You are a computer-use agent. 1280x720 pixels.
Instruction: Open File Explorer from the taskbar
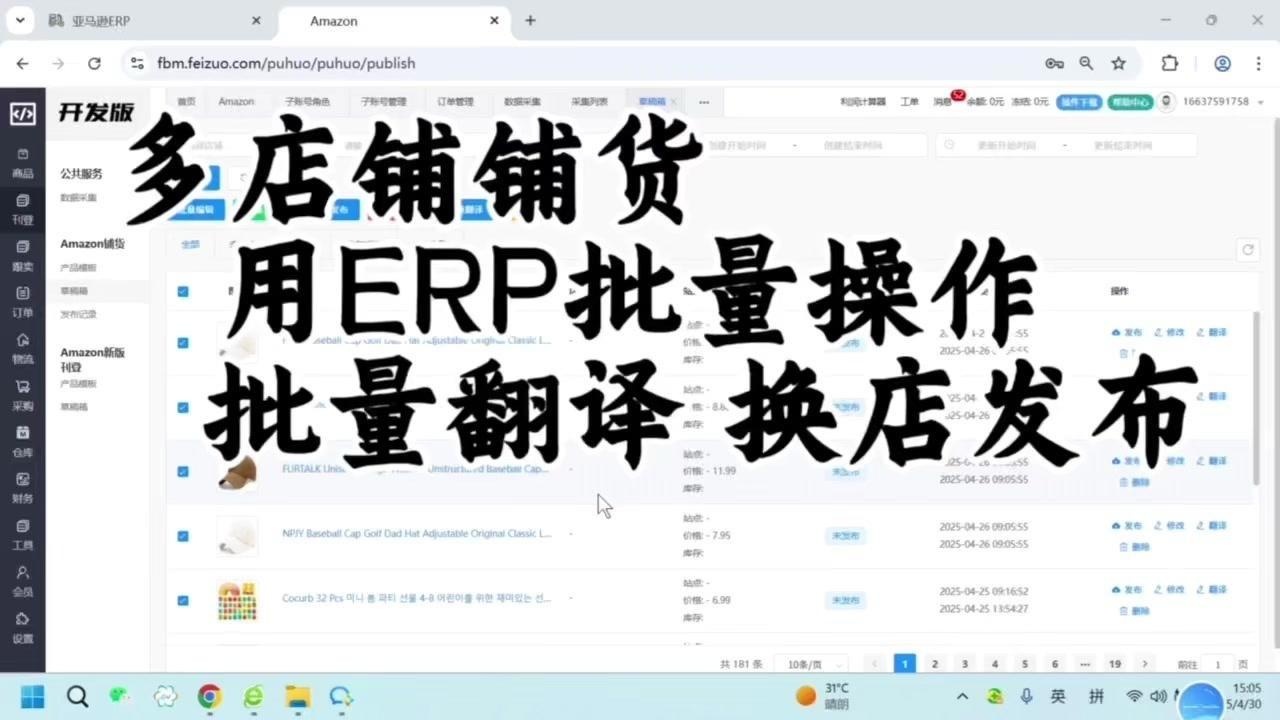pos(297,696)
